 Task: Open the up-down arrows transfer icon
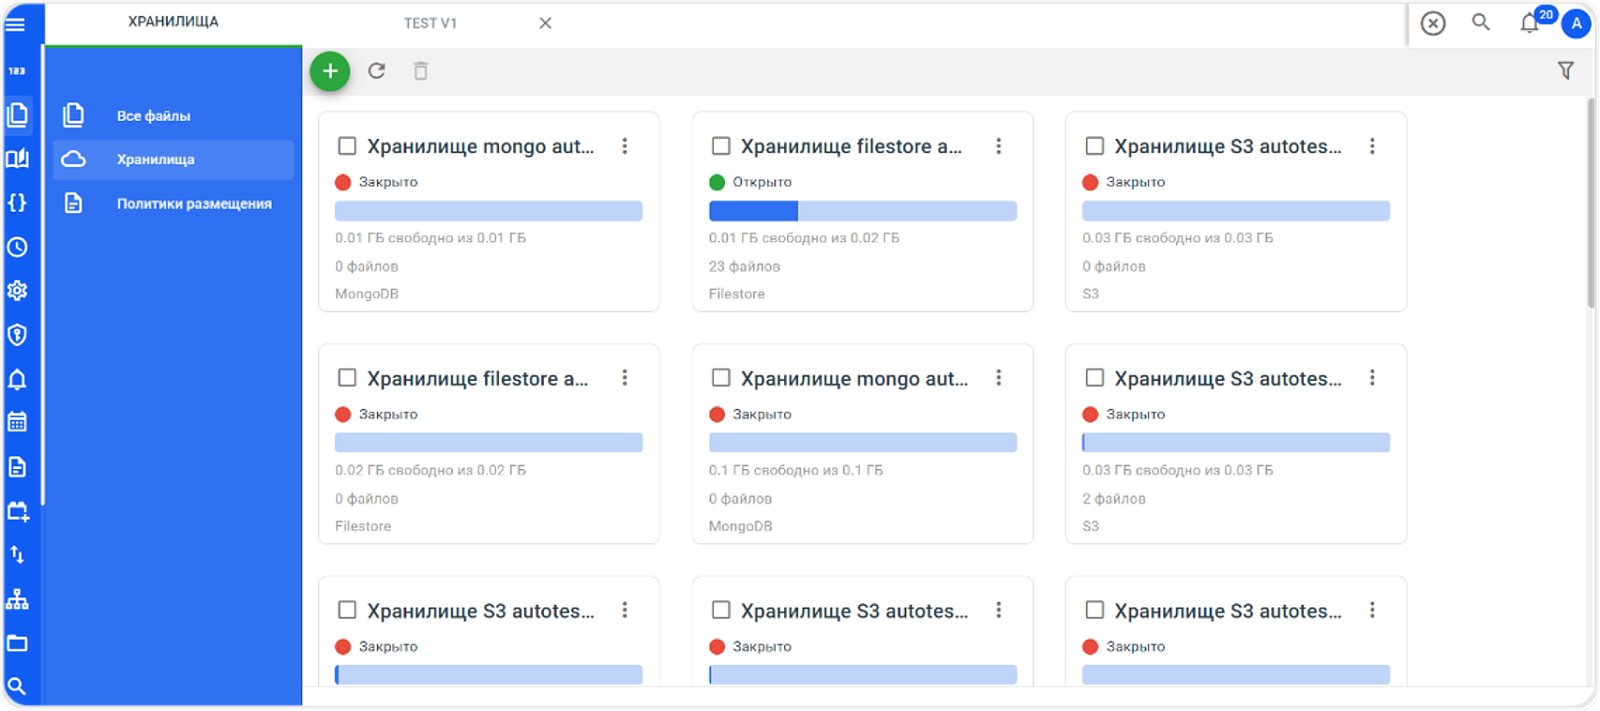pos(17,555)
